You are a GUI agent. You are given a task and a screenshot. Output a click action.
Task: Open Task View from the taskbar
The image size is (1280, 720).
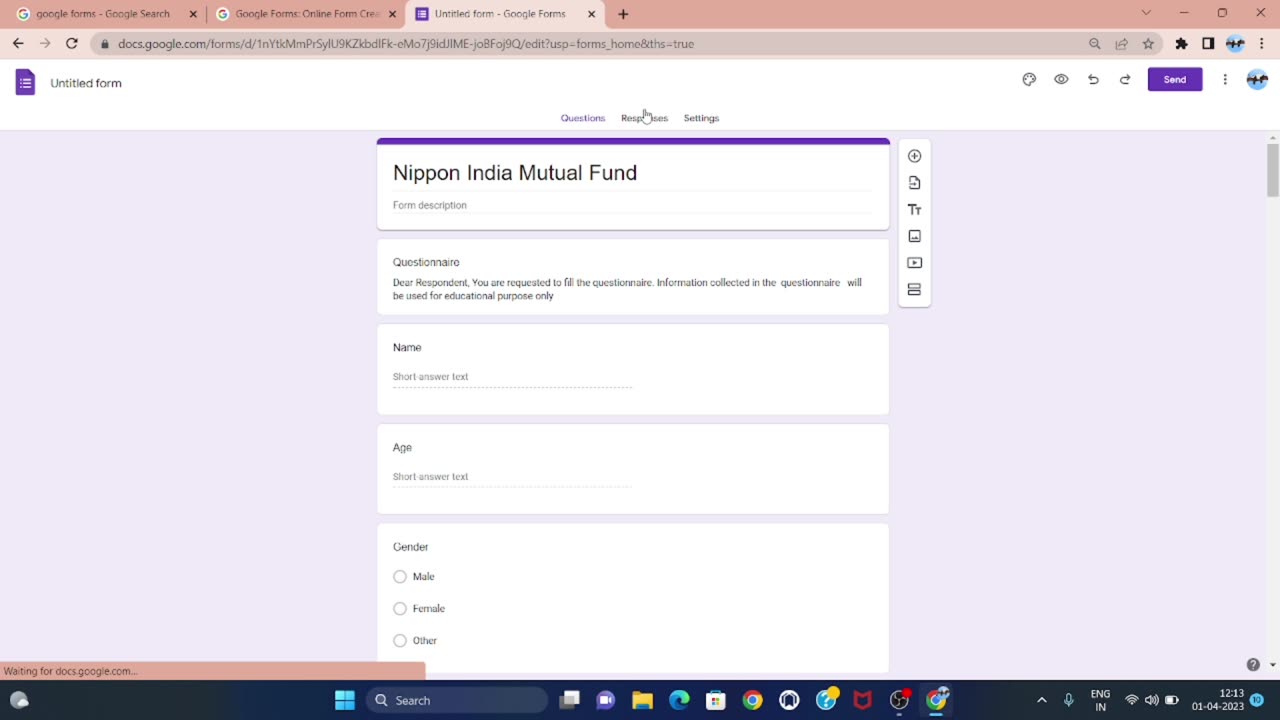[x=569, y=700]
